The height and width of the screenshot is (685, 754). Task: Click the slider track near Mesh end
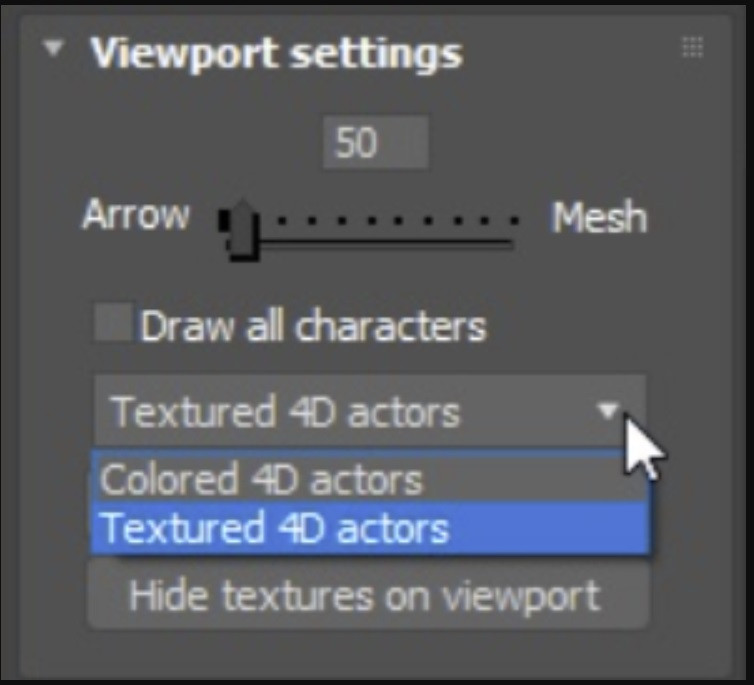tap(500, 243)
